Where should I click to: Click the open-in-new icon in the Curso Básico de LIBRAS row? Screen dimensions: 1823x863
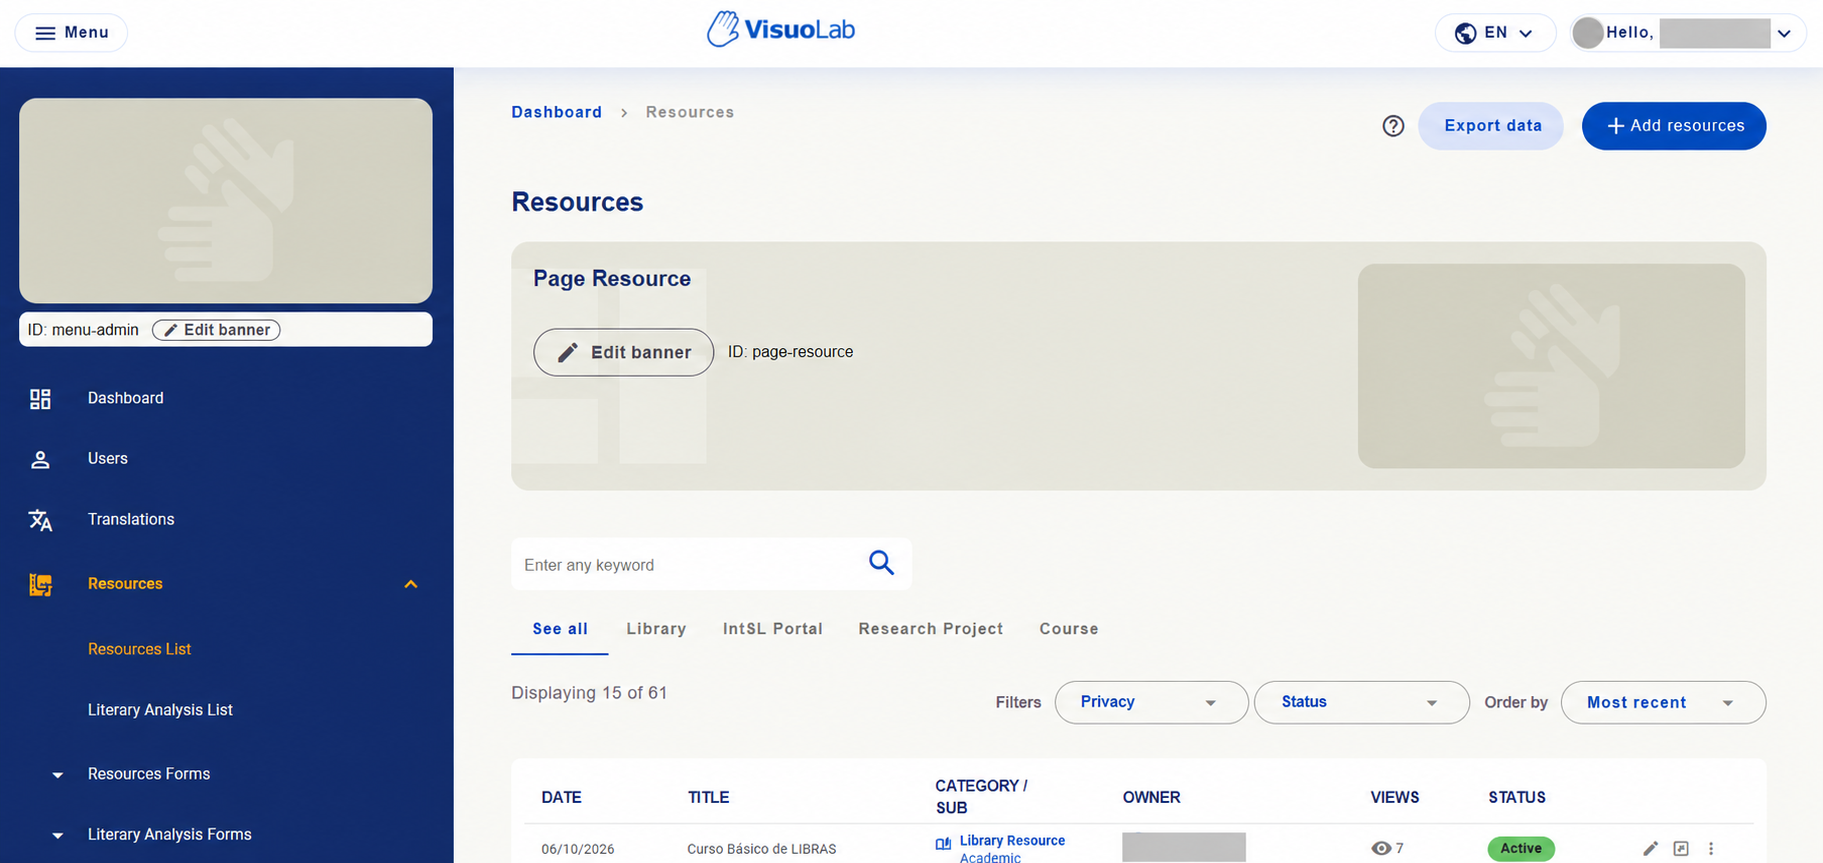click(1681, 848)
